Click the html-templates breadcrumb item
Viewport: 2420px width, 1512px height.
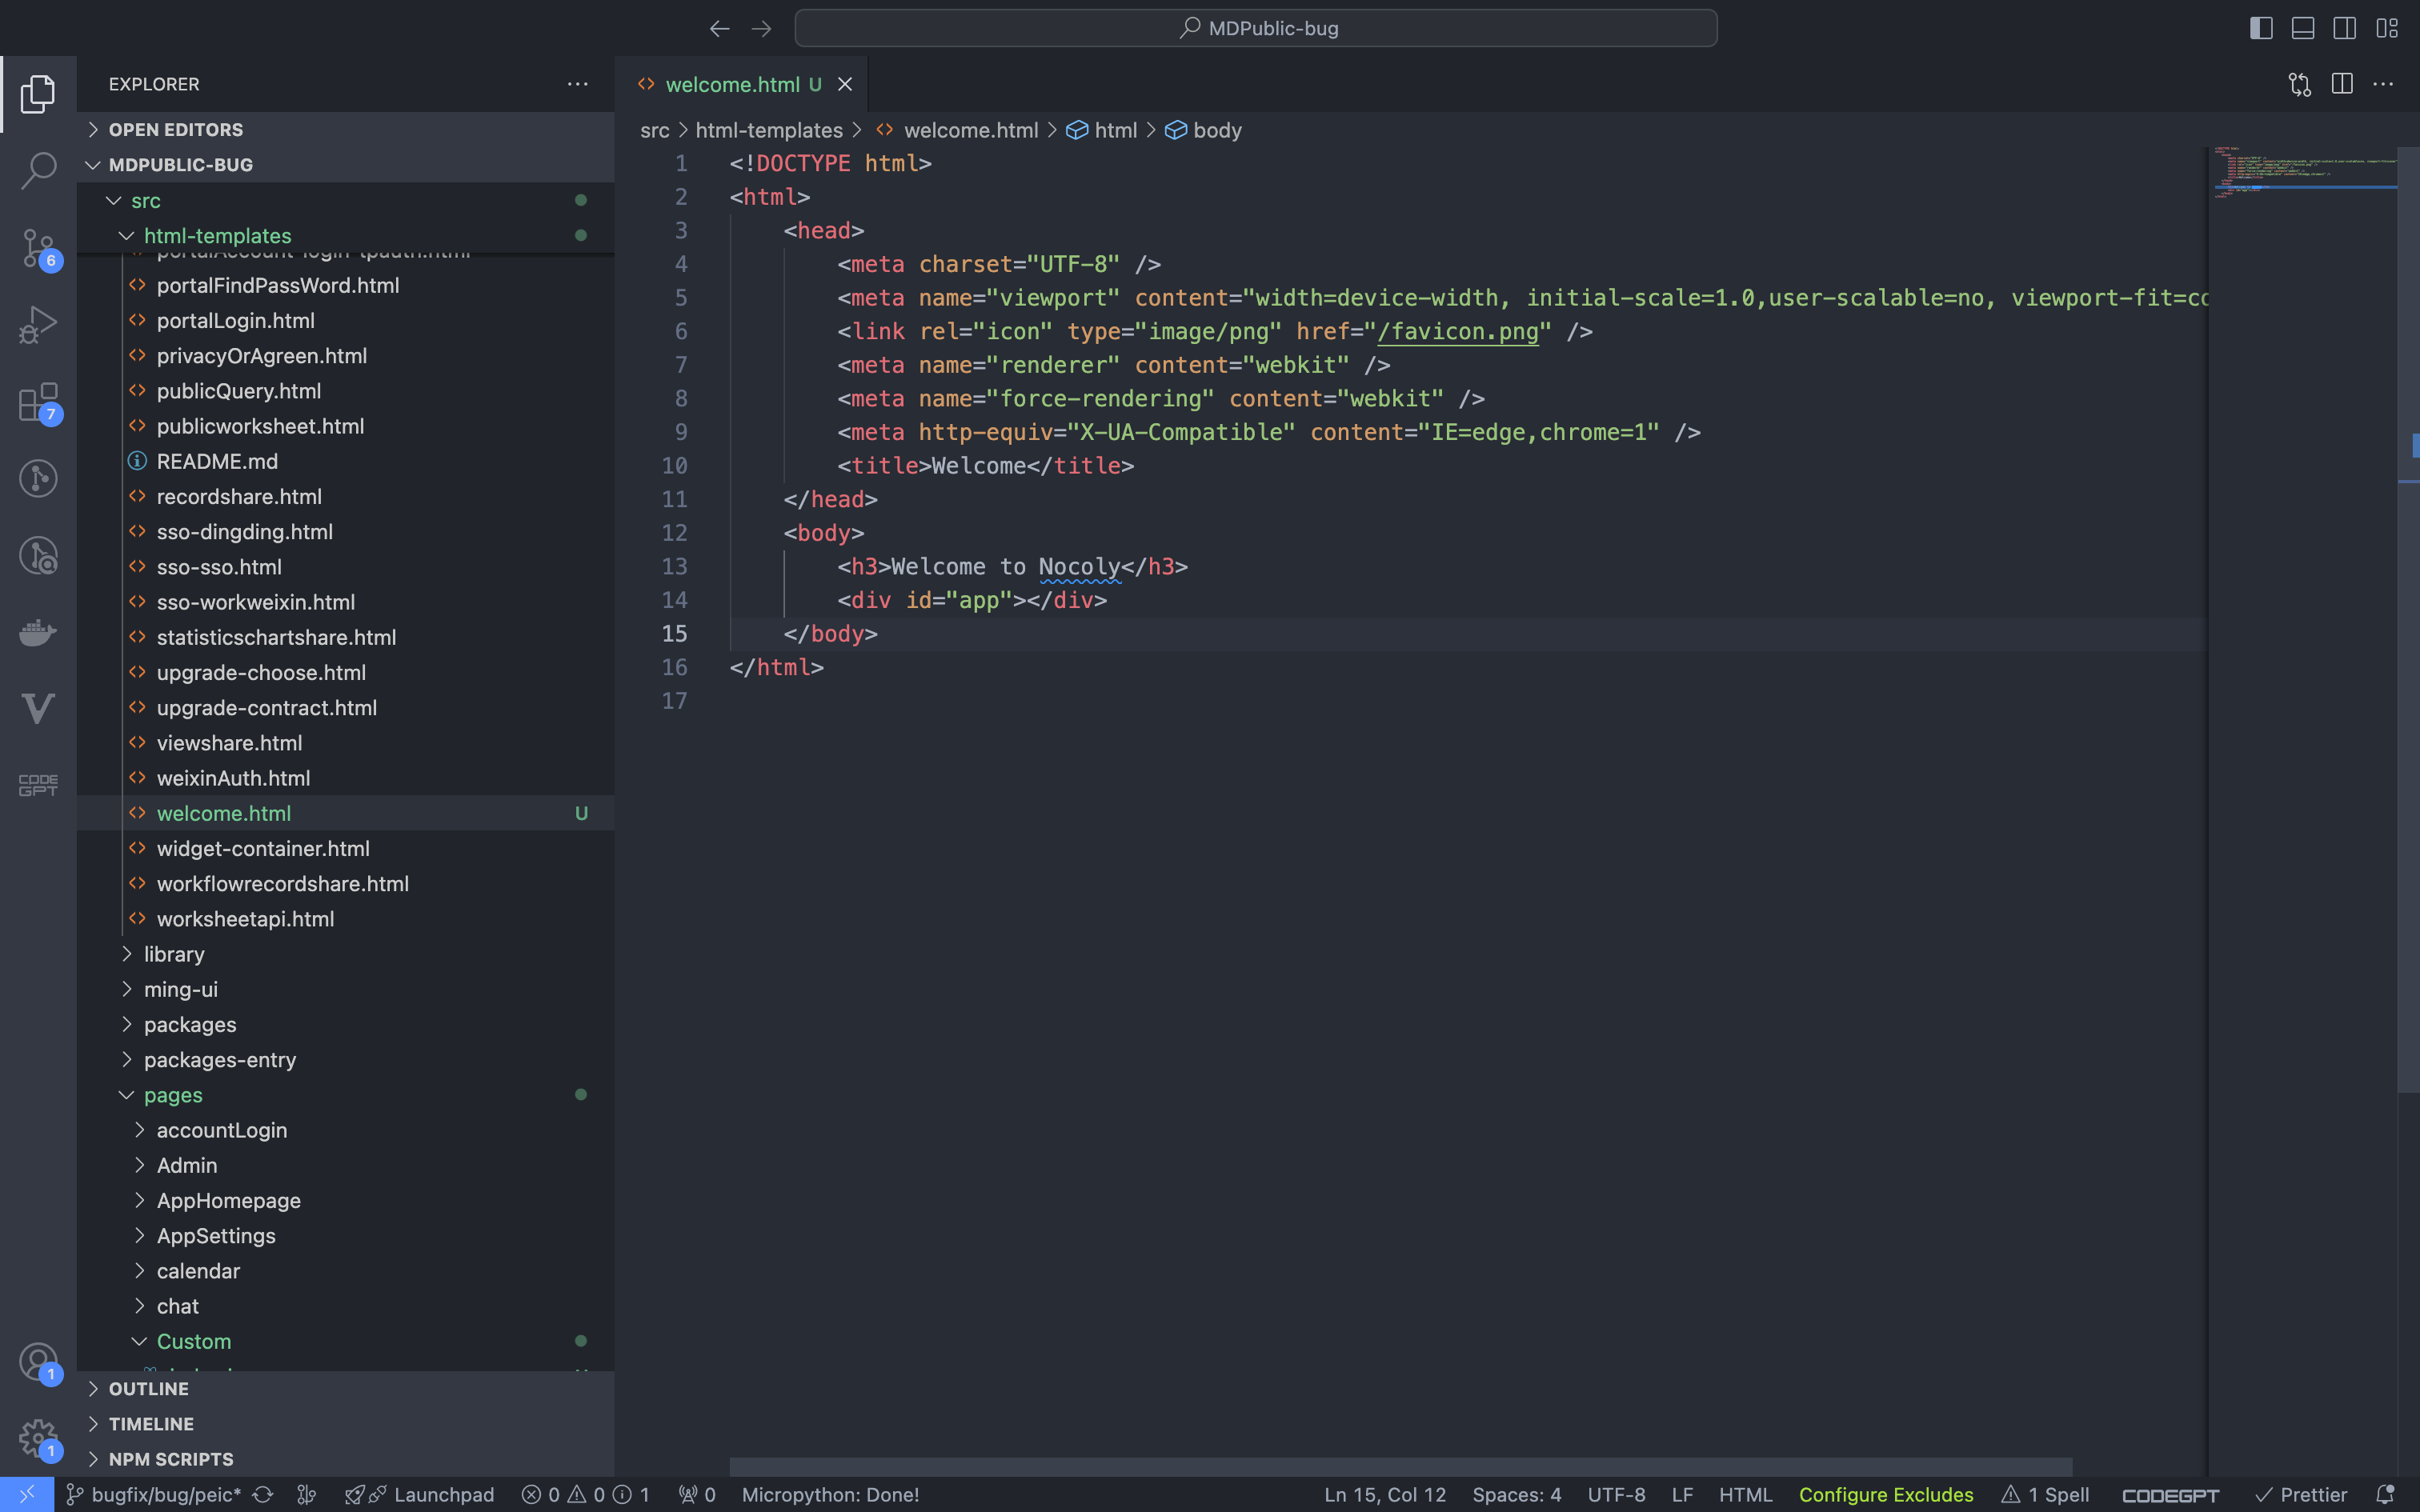click(769, 130)
